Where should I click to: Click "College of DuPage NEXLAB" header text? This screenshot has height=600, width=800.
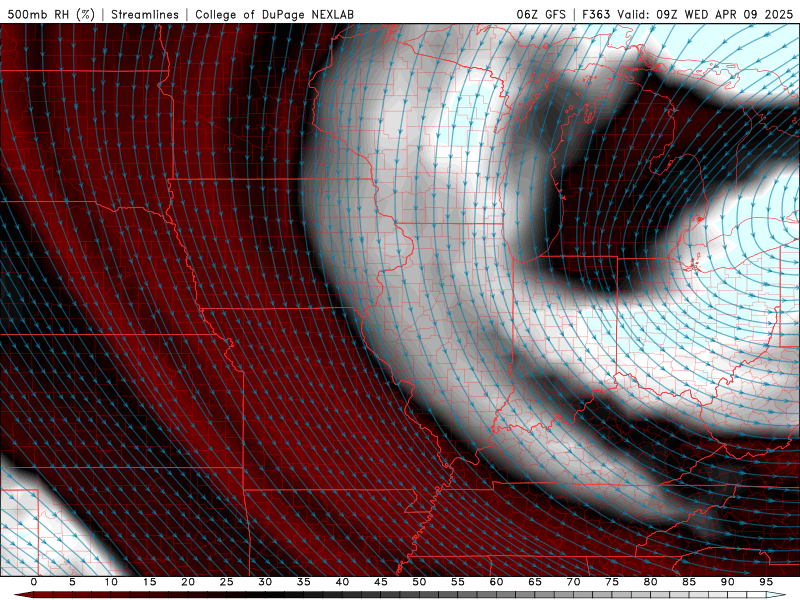point(274,14)
